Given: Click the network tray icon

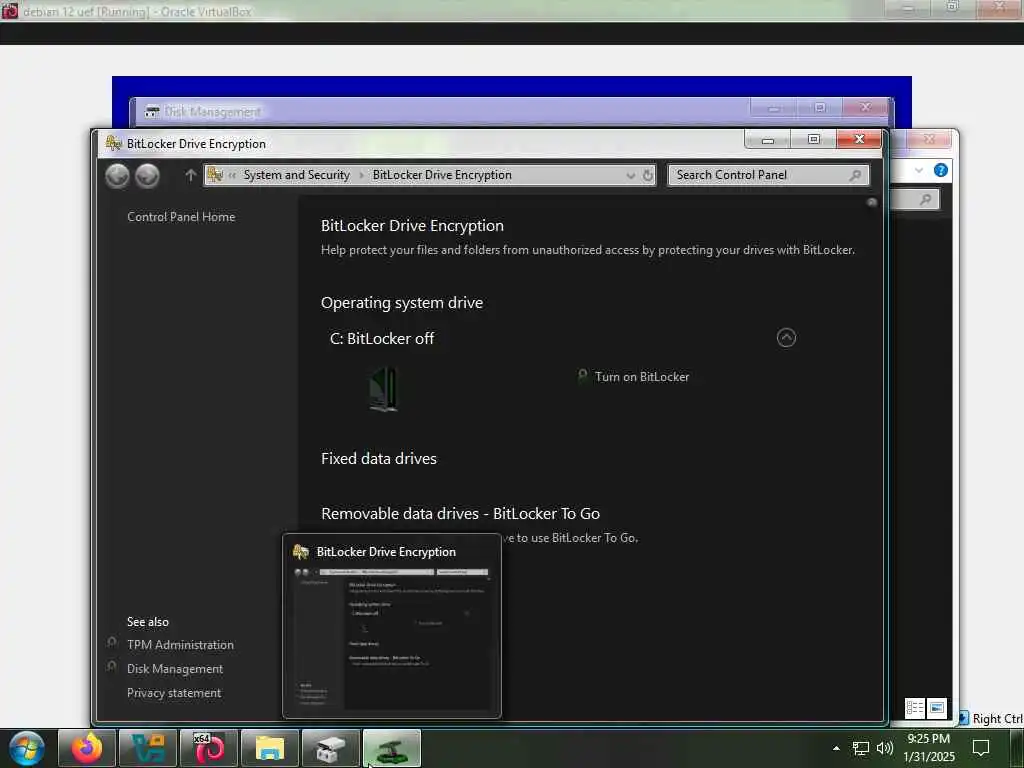Looking at the screenshot, I should click(861, 748).
